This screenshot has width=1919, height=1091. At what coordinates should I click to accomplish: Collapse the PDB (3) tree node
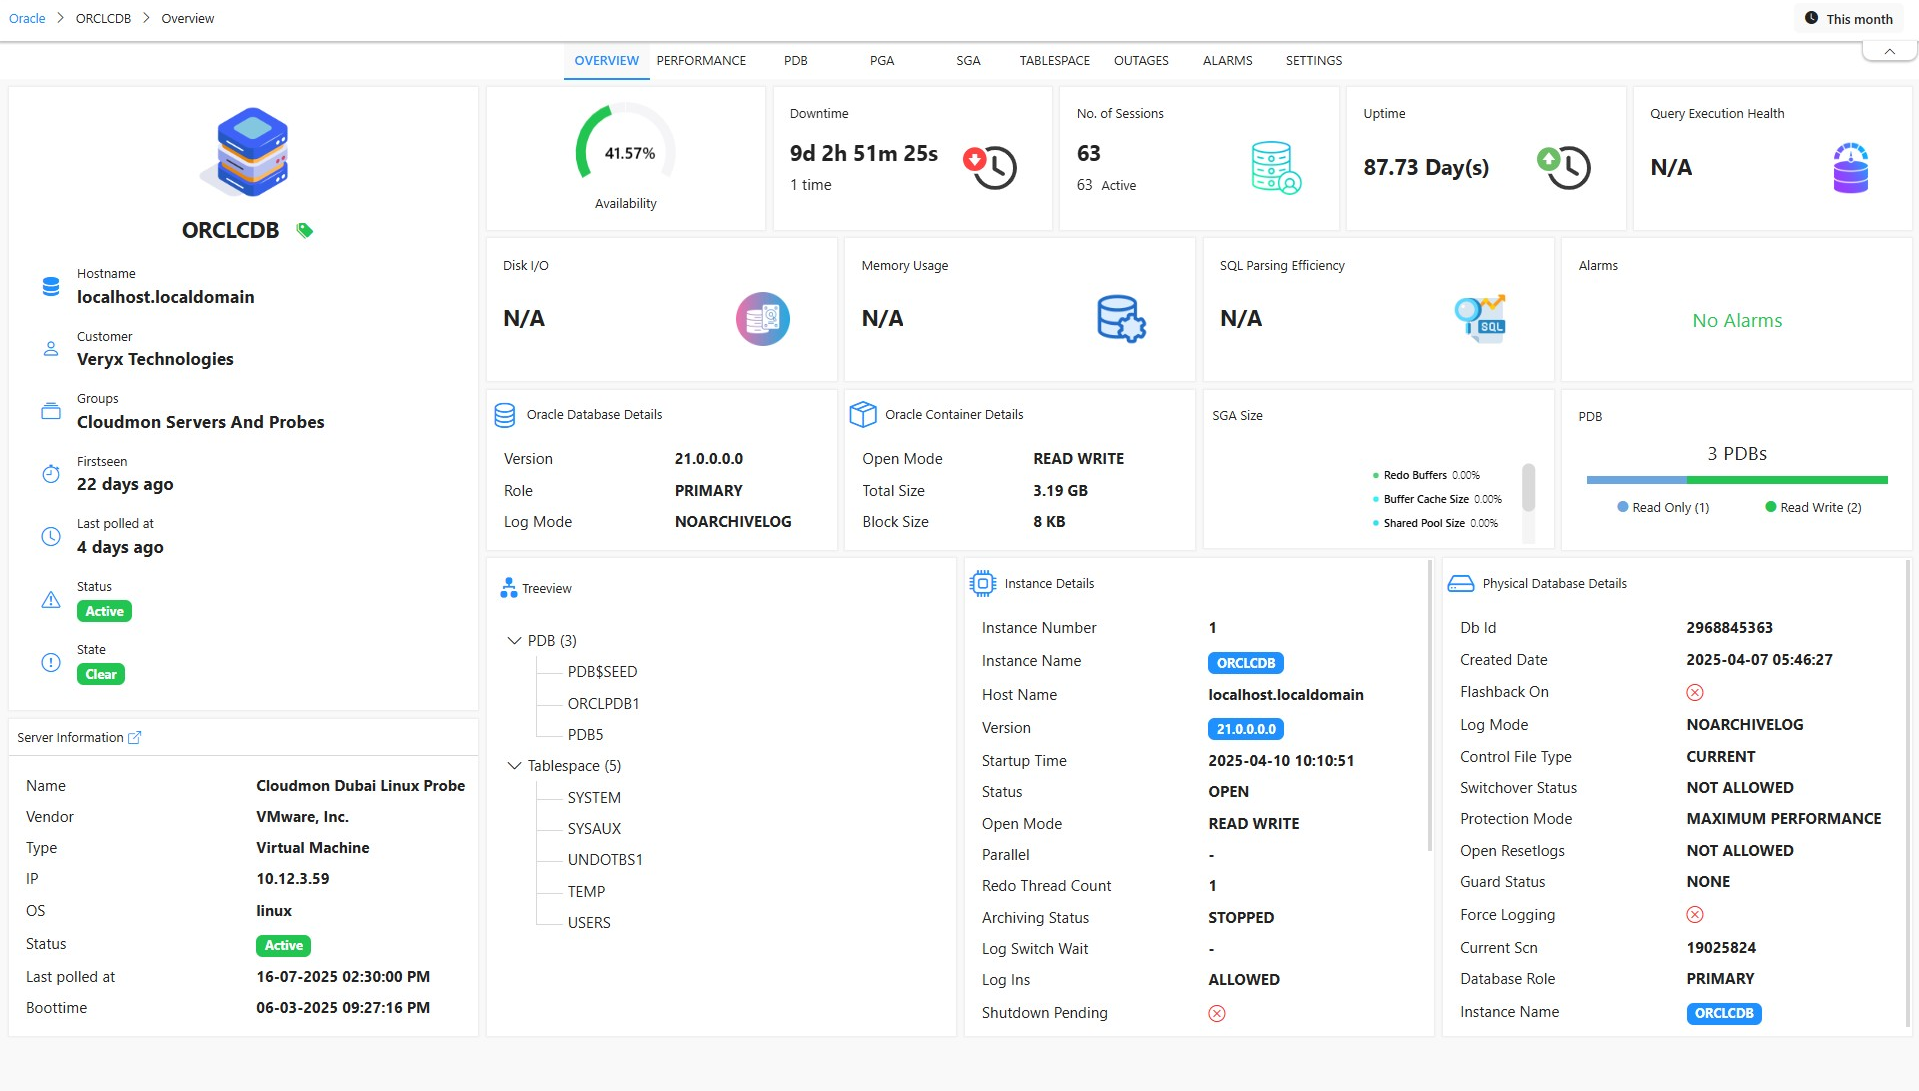pos(514,641)
